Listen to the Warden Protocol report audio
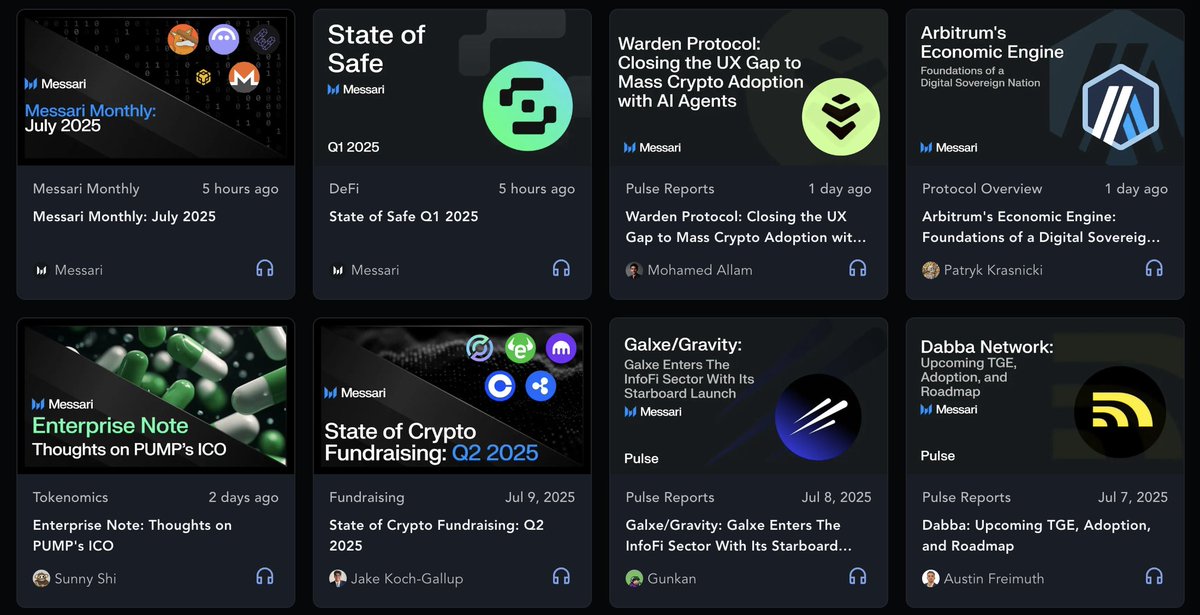This screenshot has width=1200, height=615. click(x=857, y=269)
